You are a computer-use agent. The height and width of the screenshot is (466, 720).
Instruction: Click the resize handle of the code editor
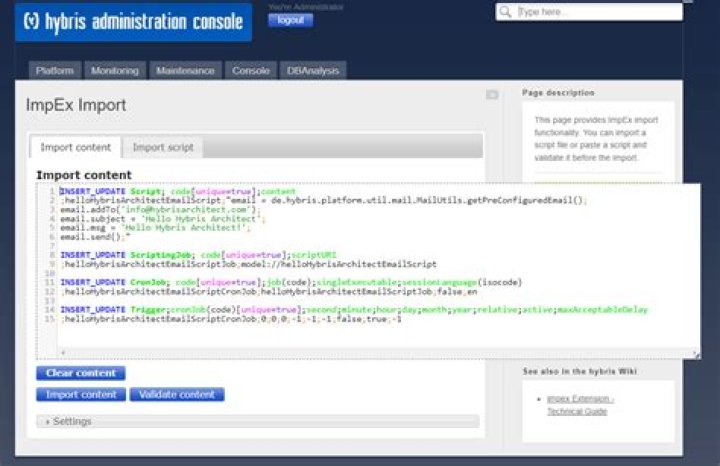[696, 353]
